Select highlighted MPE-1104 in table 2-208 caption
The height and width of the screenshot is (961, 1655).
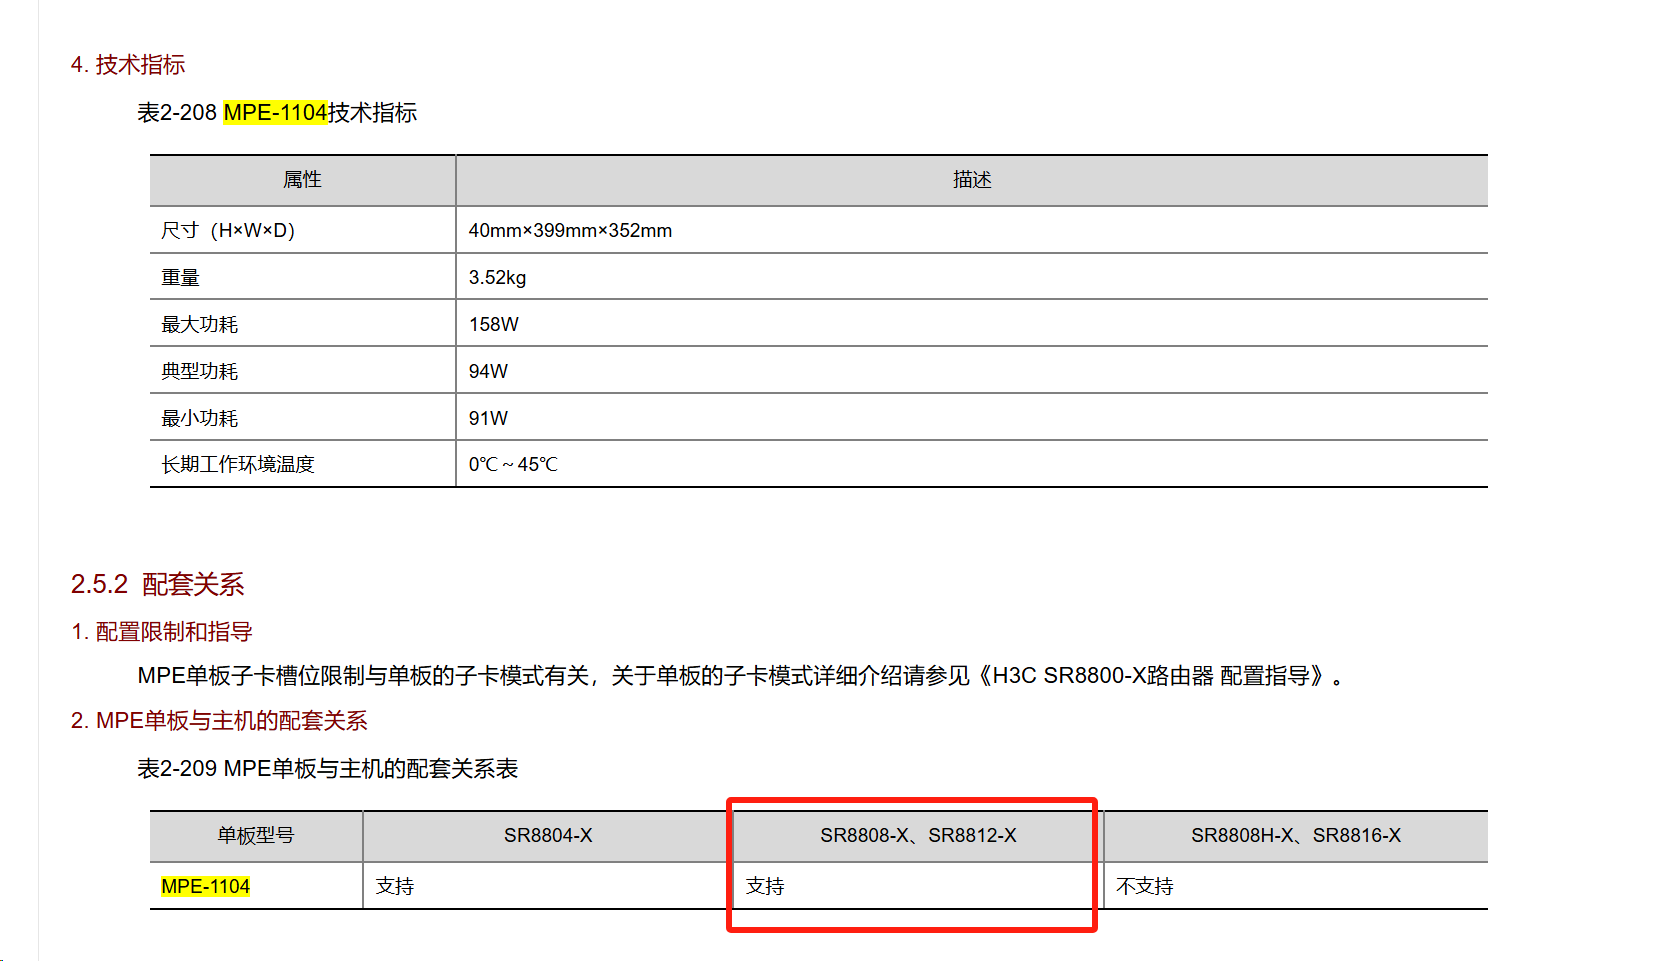click(x=275, y=113)
